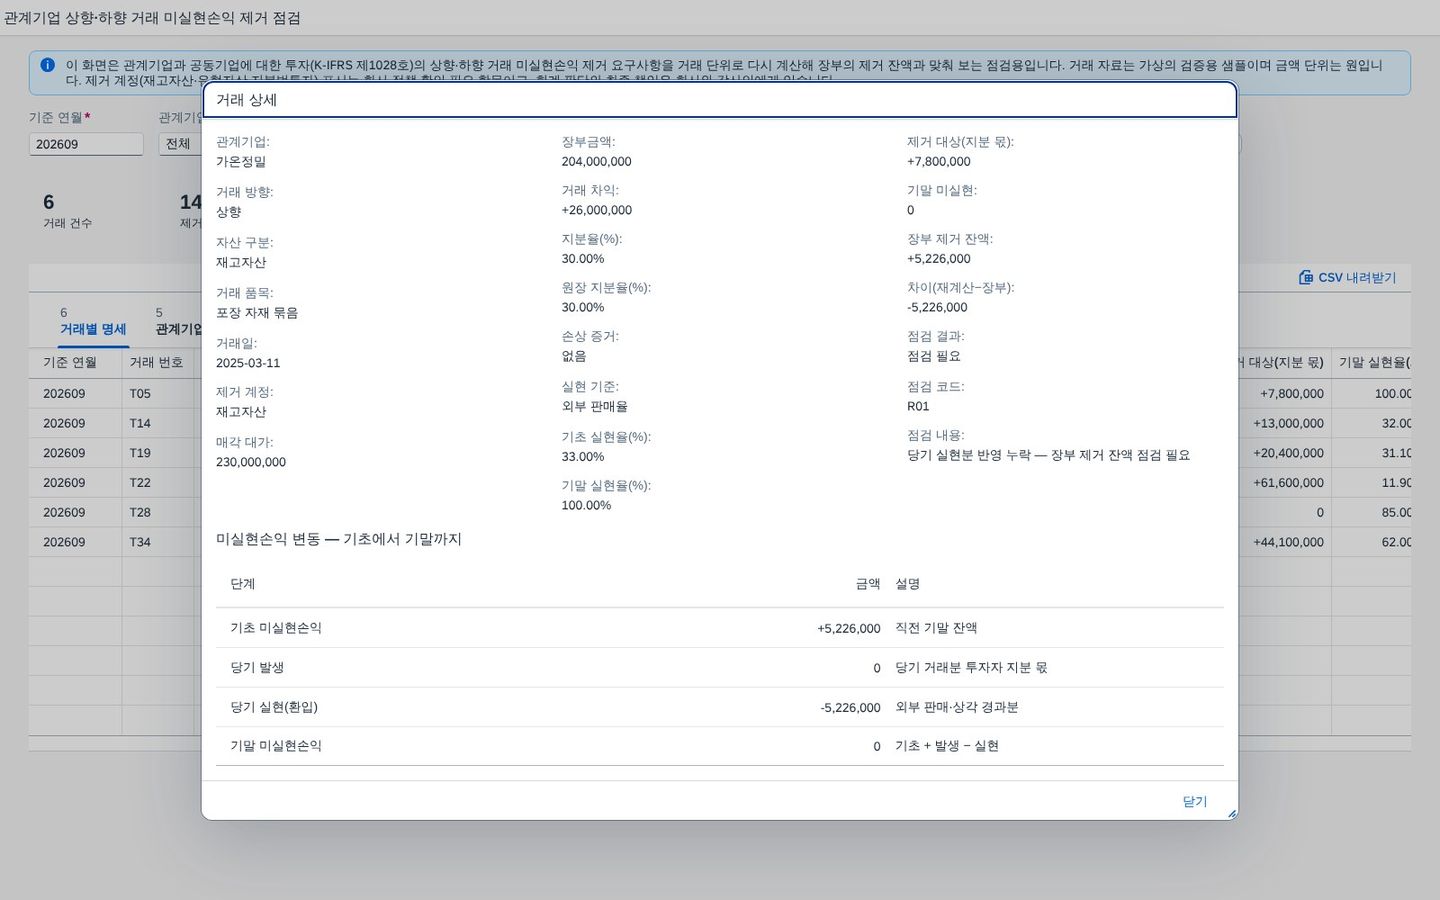Click the CSV 내려받기 download icon
Image resolution: width=1440 pixels, height=900 pixels.
[x=1305, y=277]
